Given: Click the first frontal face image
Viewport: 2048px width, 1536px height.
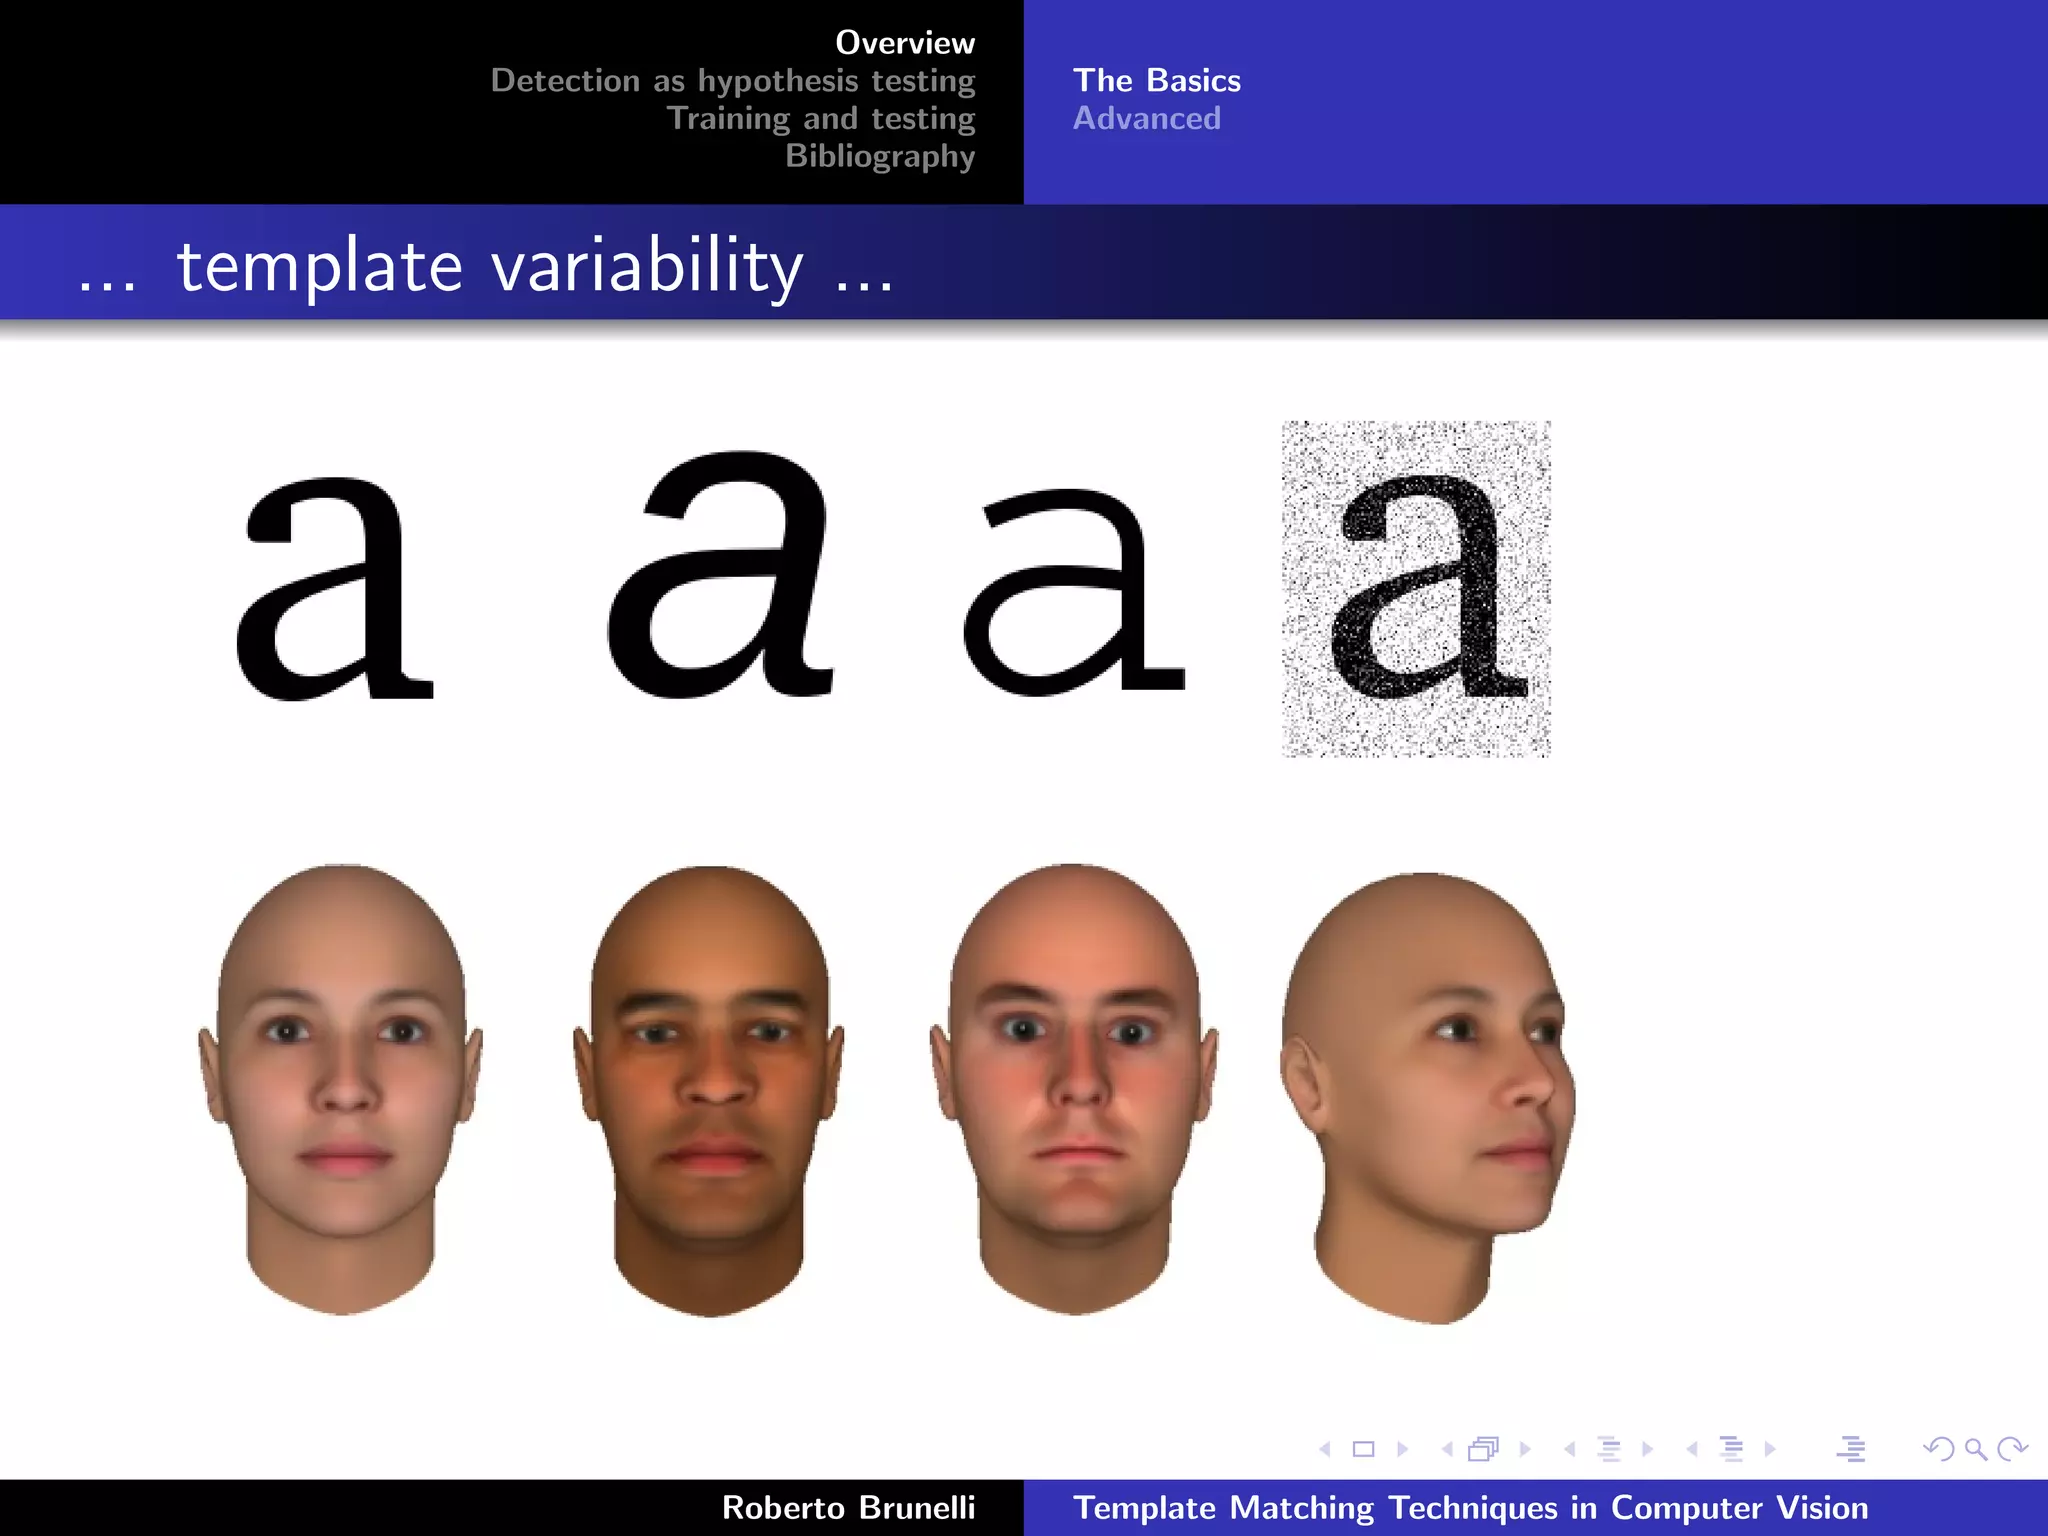Looking at the screenshot, I should pyautogui.click(x=341, y=1090).
